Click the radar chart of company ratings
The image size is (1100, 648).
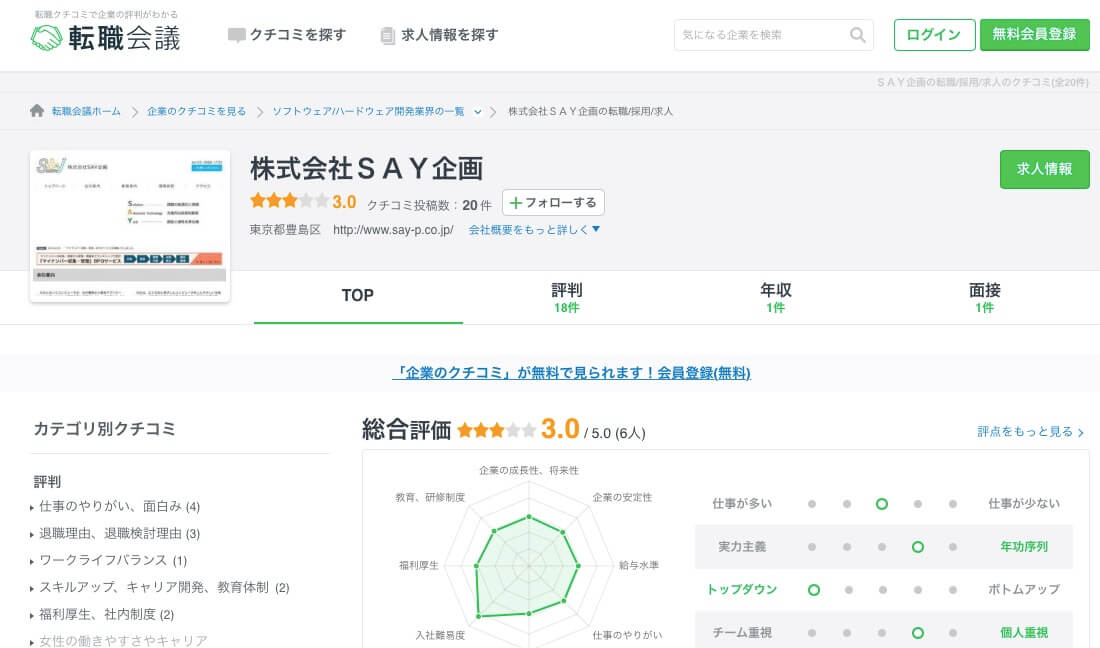pyautogui.click(x=528, y=565)
